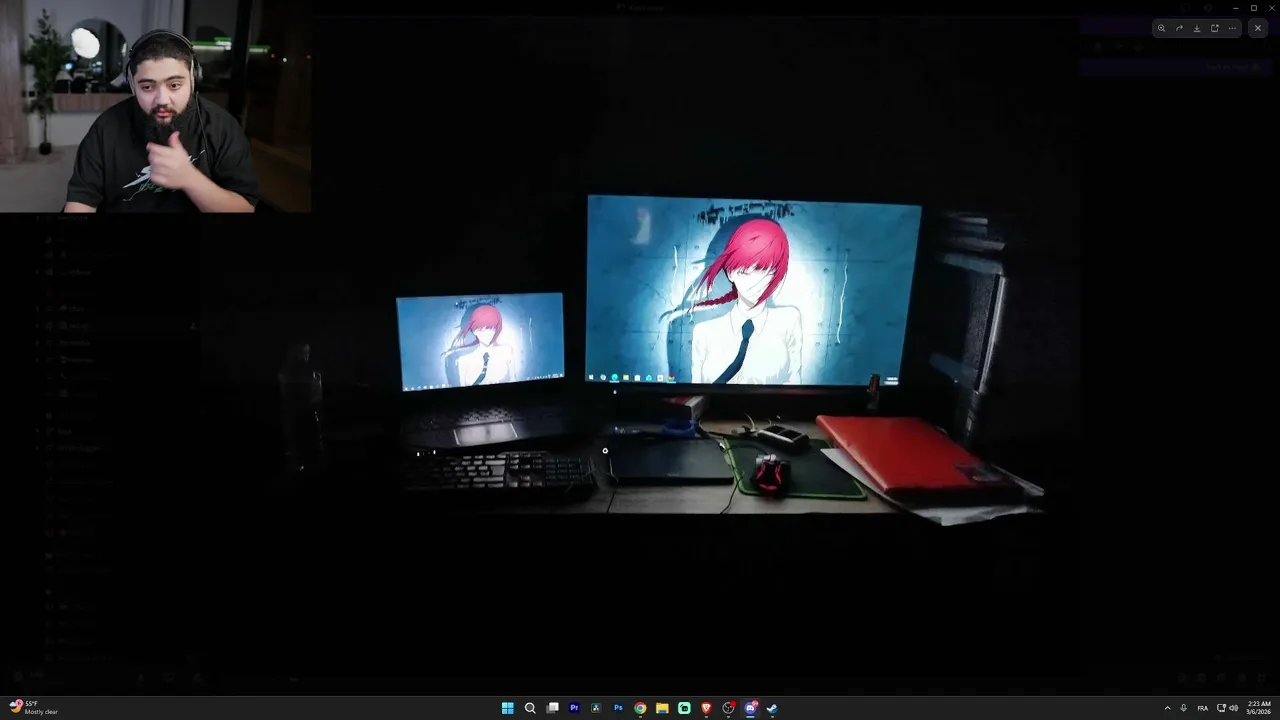Open Windows Search from the taskbar

(530, 708)
